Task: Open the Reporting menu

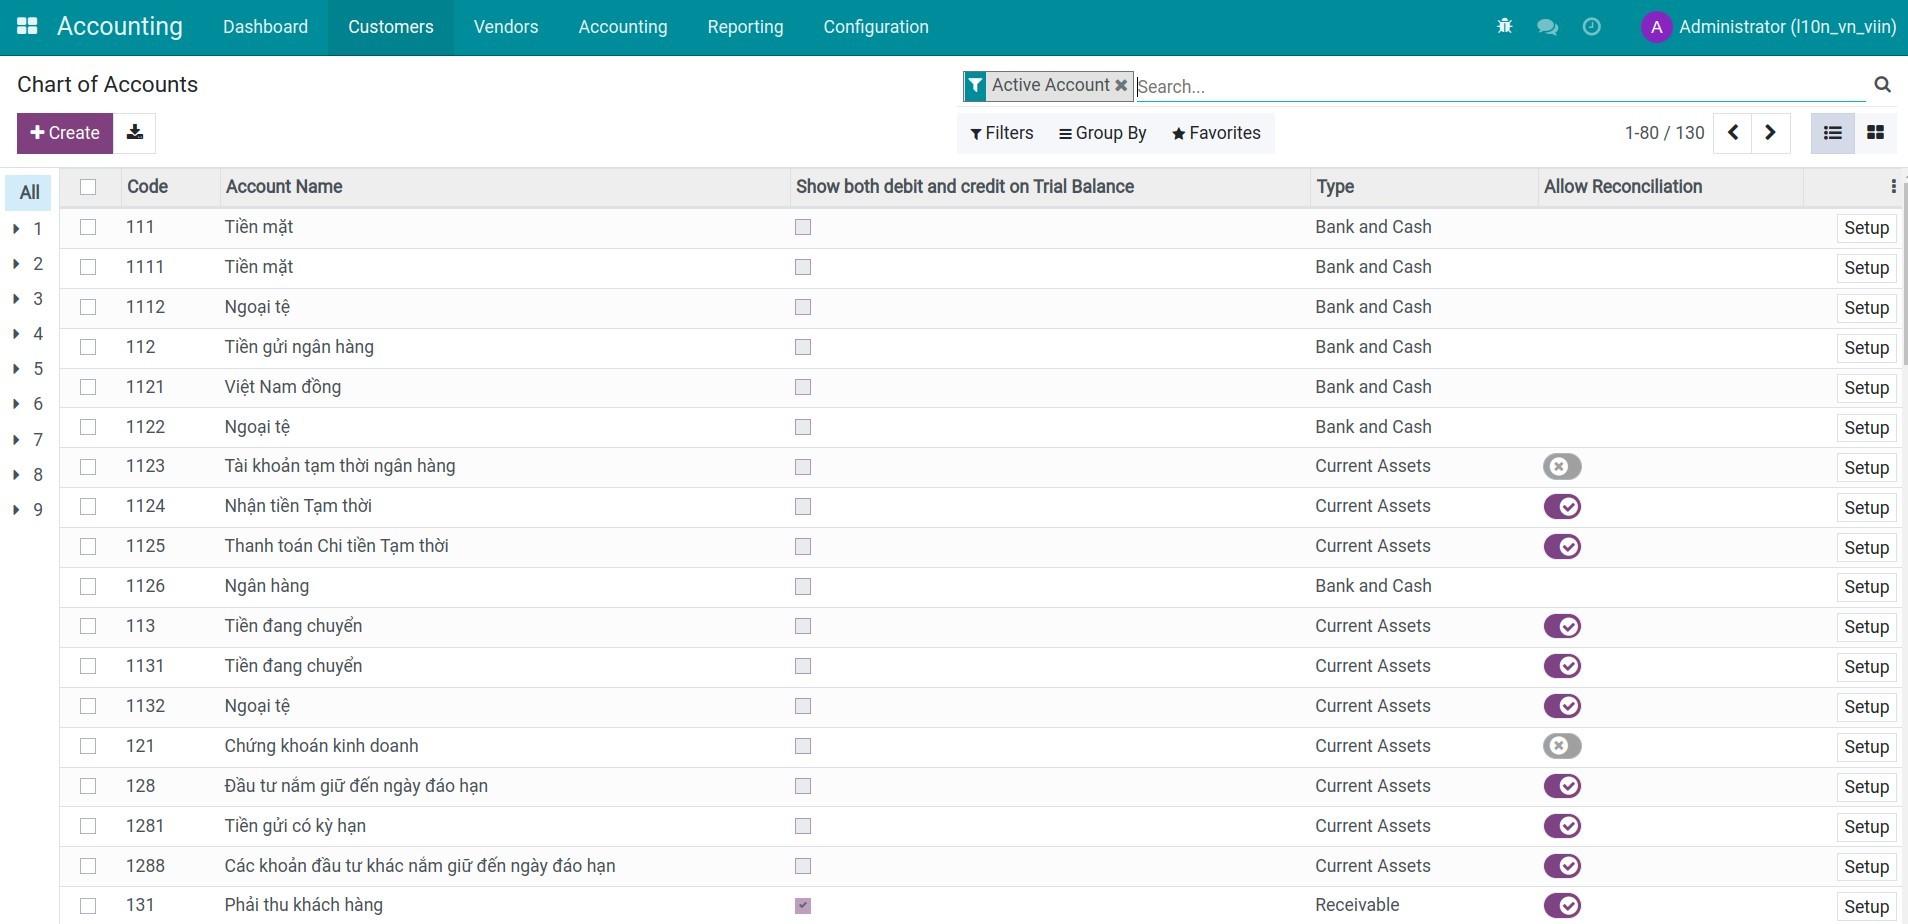Action: point(745,27)
